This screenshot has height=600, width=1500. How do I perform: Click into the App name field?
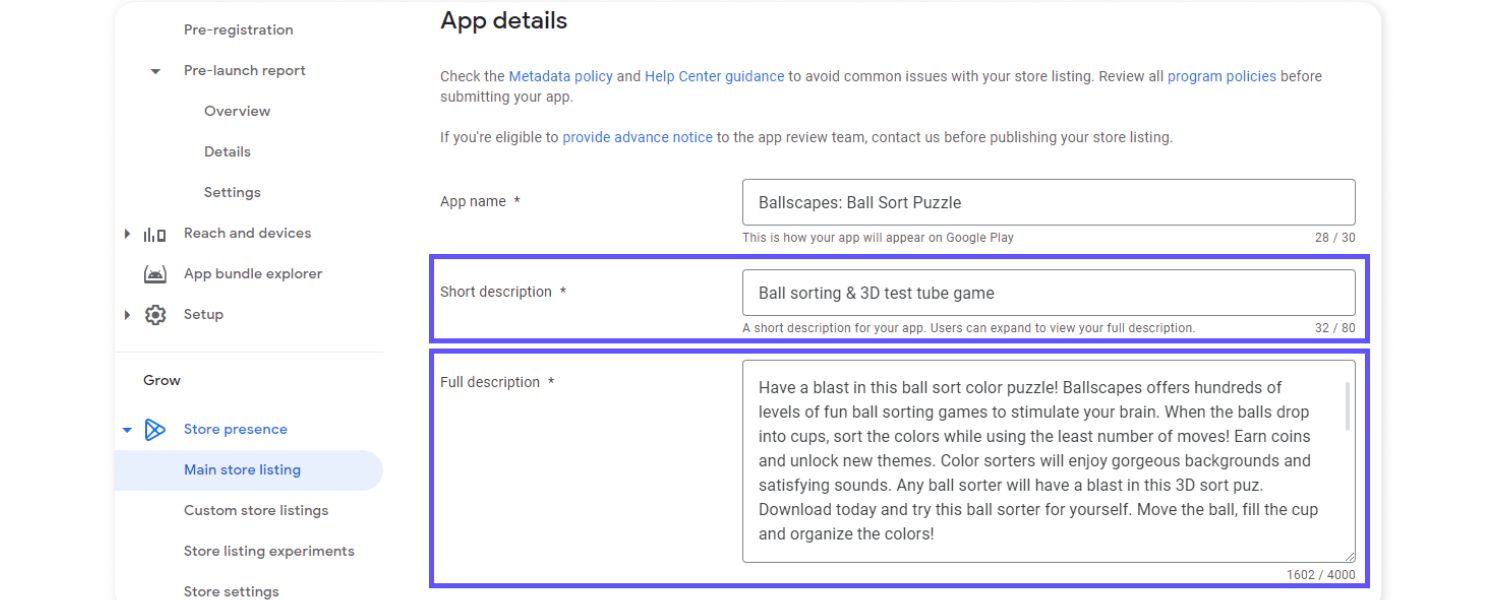click(x=1048, y=201)
